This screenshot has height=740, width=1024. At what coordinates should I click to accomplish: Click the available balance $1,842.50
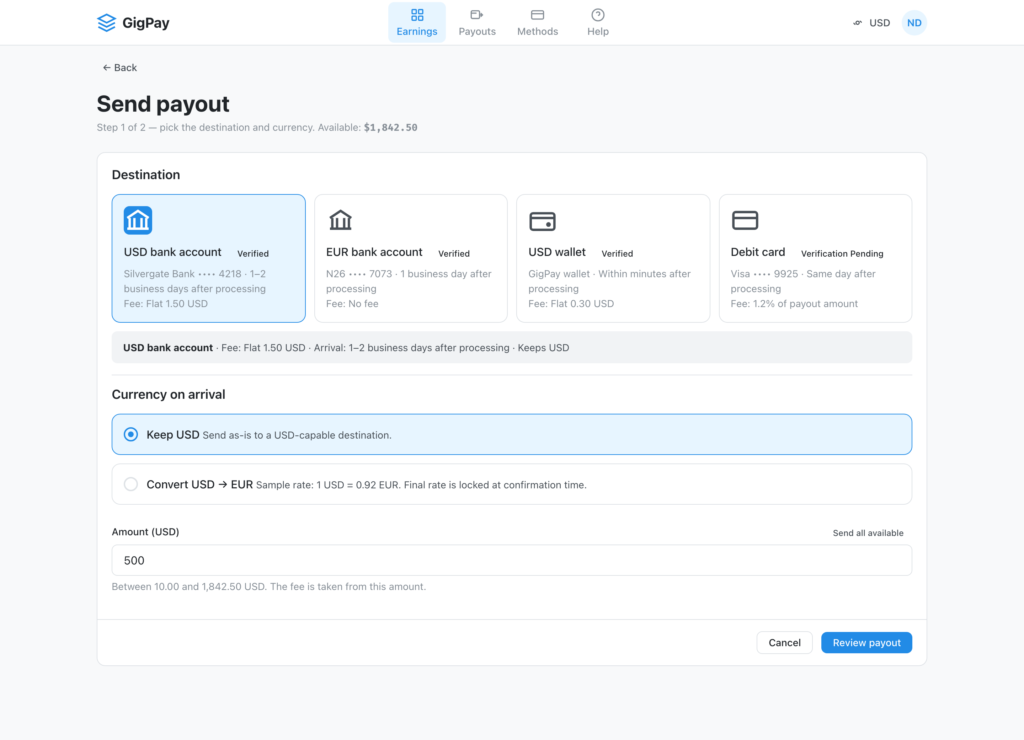click(x=391, y=127)
